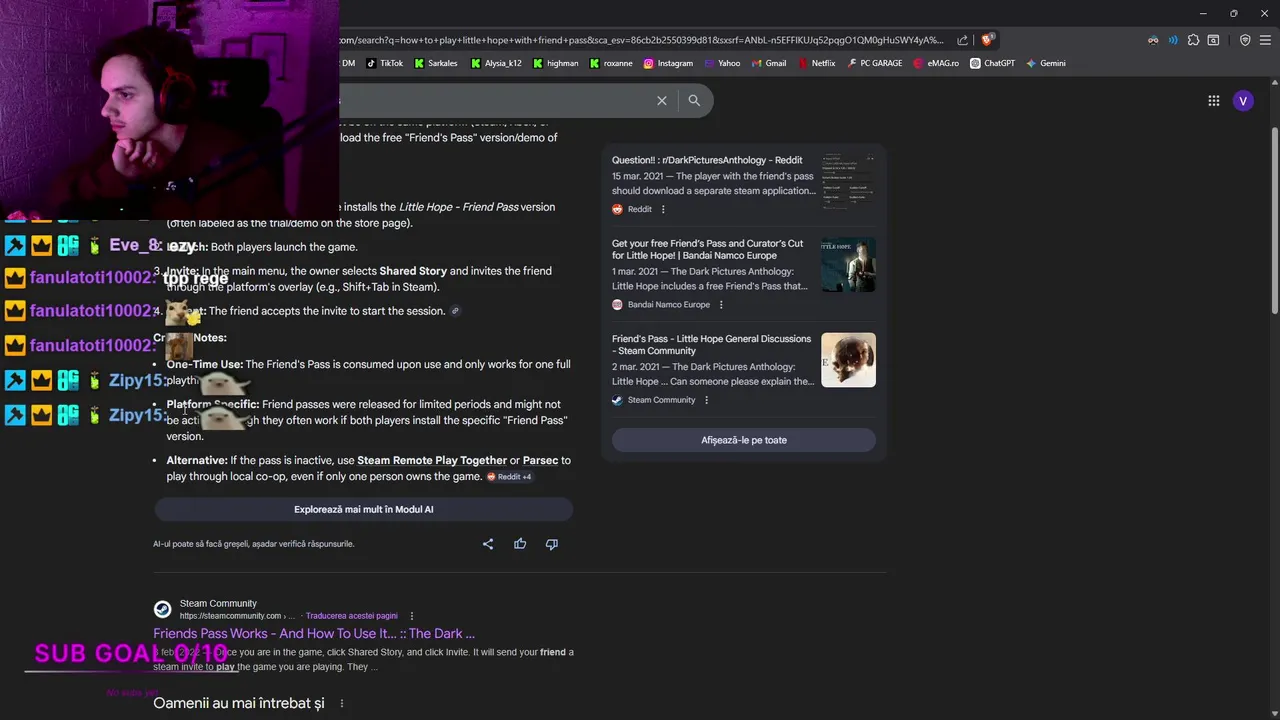Restore down the browser window
This screenshot has height=720, width=1280.
[x=1233, y=13]
